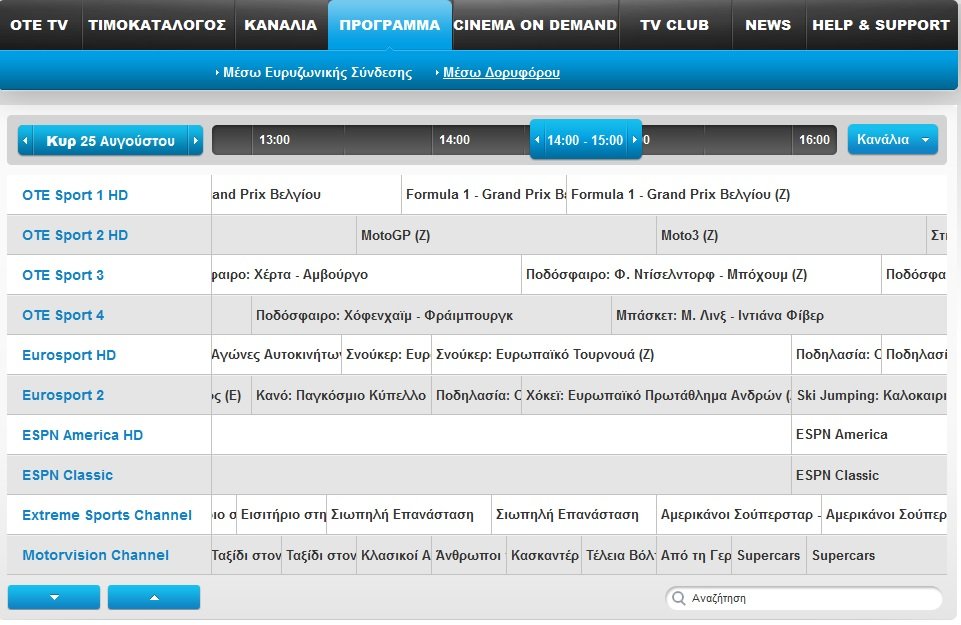This screenshot has height=625, width=961.
Task: Click the Μέσω Ευρυζωνικής Σύνδεσης link
Action: click(317, 73)
